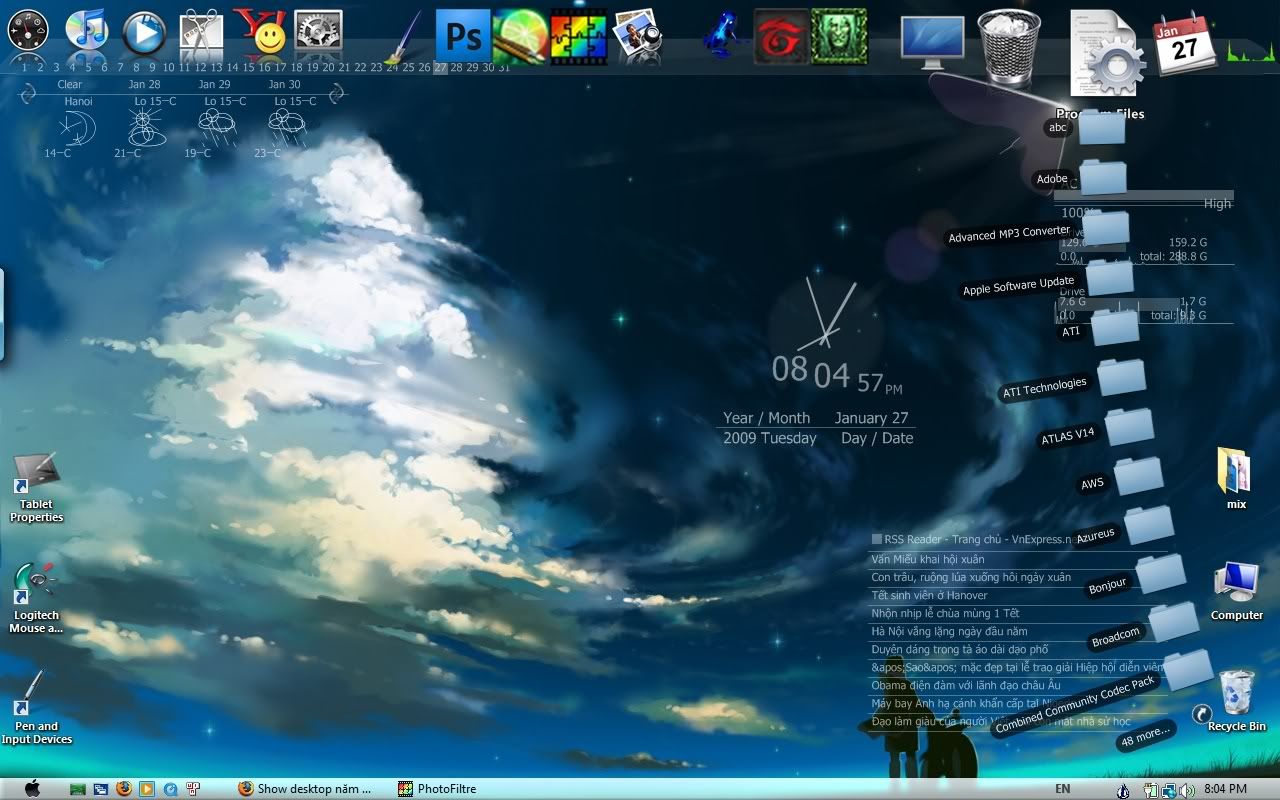Image resolution: width=1280 pixels, height=800 pixels.
Task: Launch the Photoshop icon in the dock
Action: [463, 35]
